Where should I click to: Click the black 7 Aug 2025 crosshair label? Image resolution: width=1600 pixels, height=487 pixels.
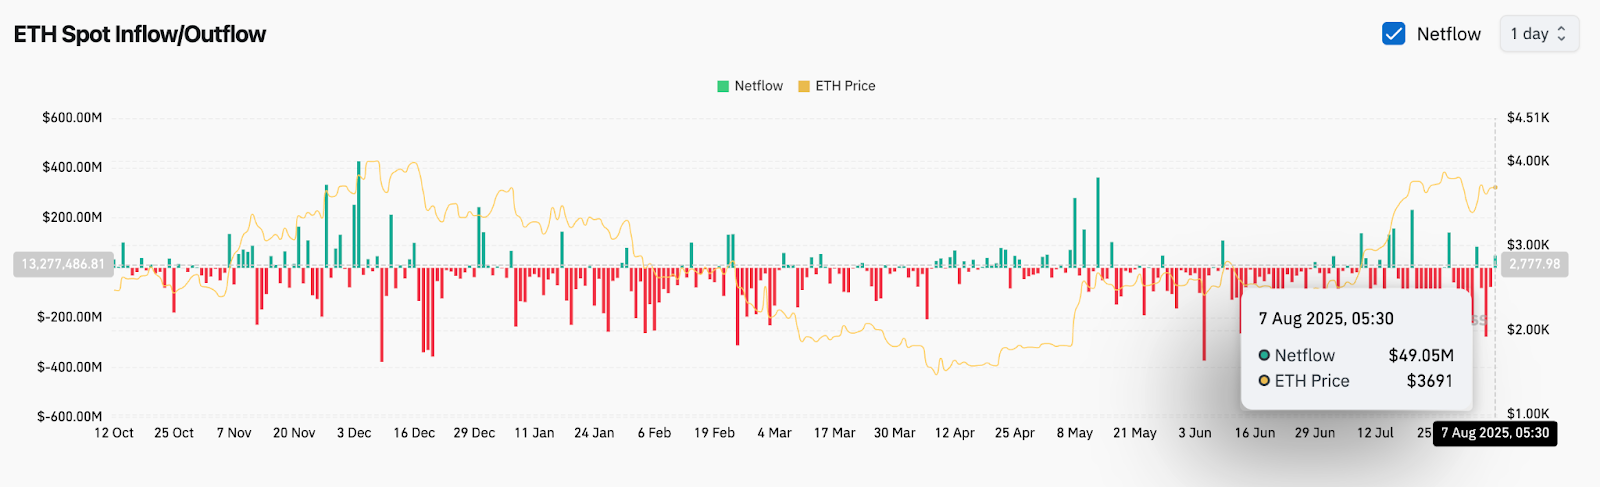[x=1494, y=433]
